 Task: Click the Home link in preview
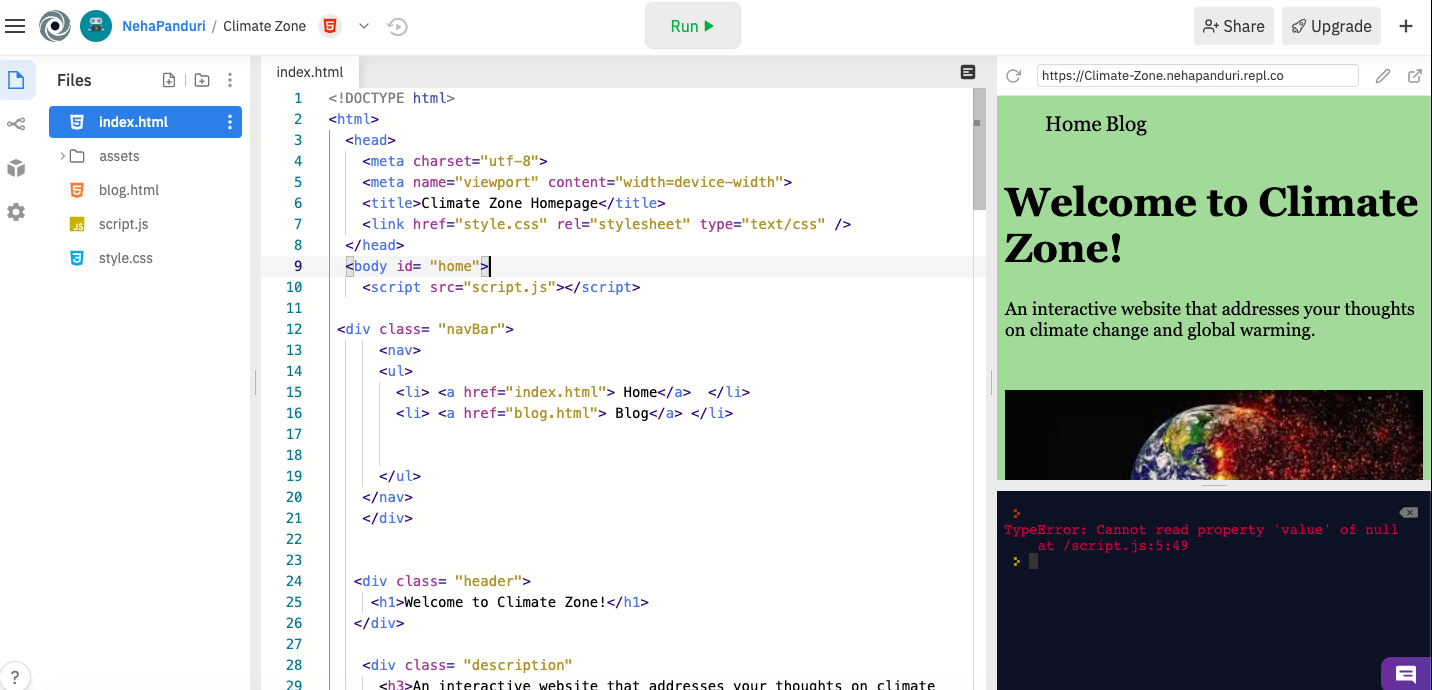tap(1073, 124)
